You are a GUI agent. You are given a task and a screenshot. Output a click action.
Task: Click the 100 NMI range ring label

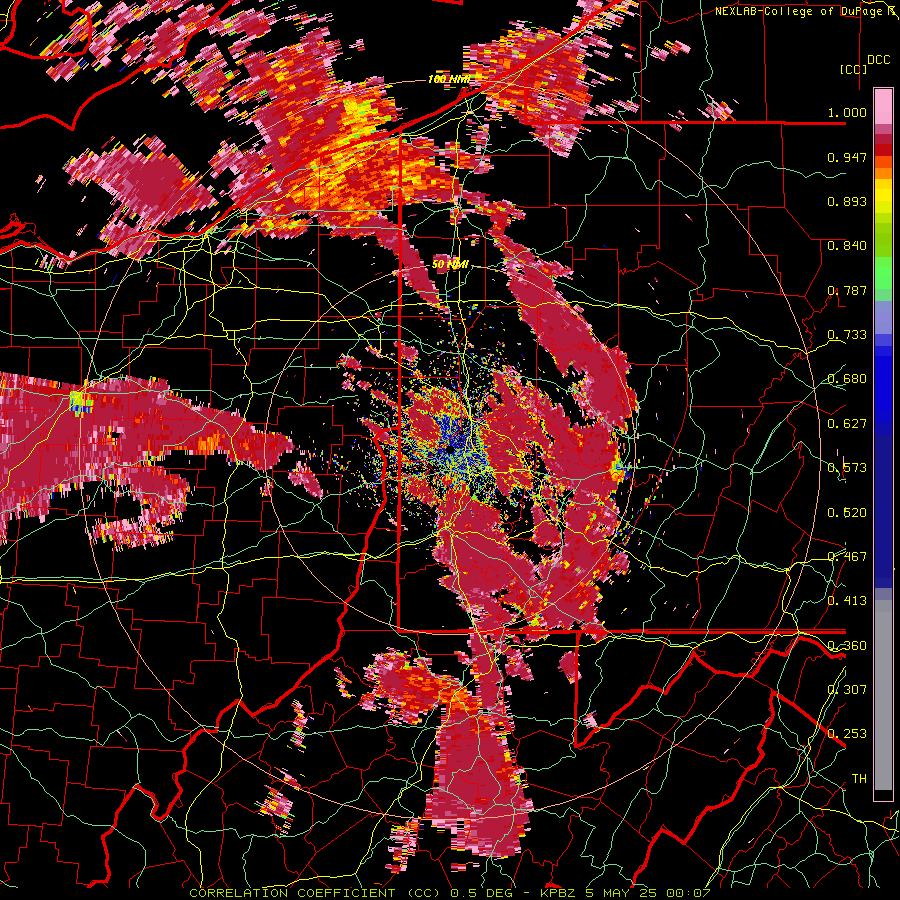tap(448, 79)
